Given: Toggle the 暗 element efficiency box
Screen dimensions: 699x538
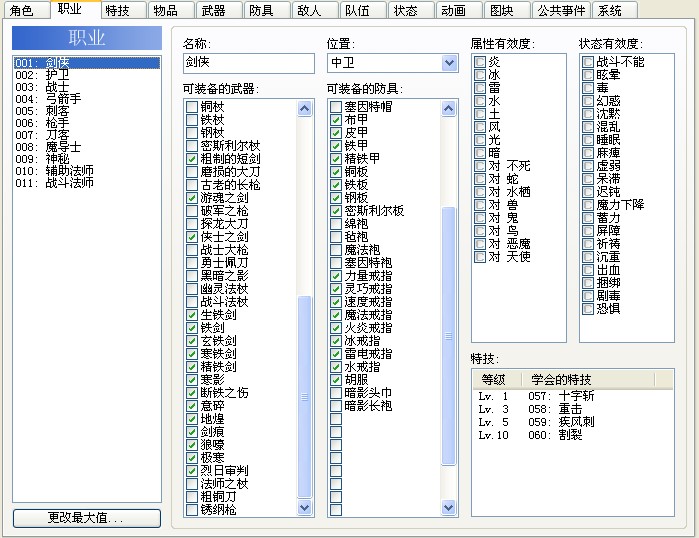Looking at the screenshot, I should (480, 153).
